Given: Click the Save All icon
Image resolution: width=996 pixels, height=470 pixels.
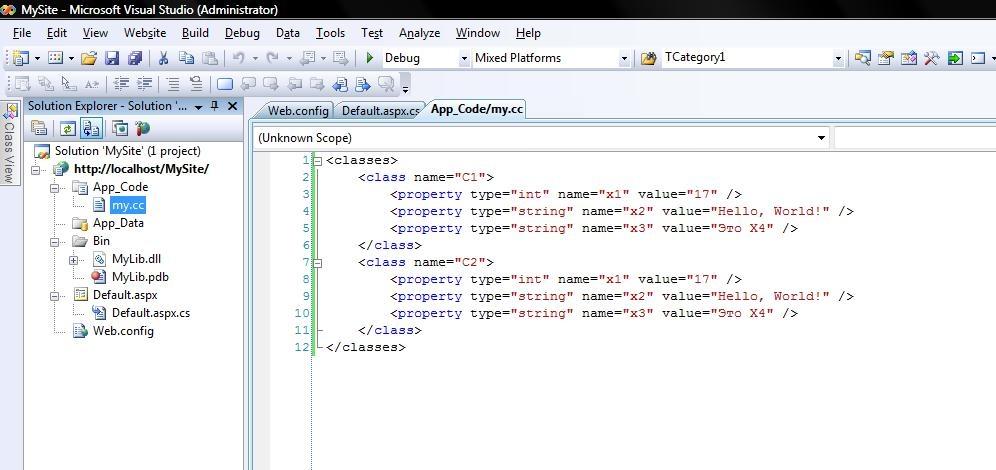Looking at the screenshot, I should (x=134, y=58).
